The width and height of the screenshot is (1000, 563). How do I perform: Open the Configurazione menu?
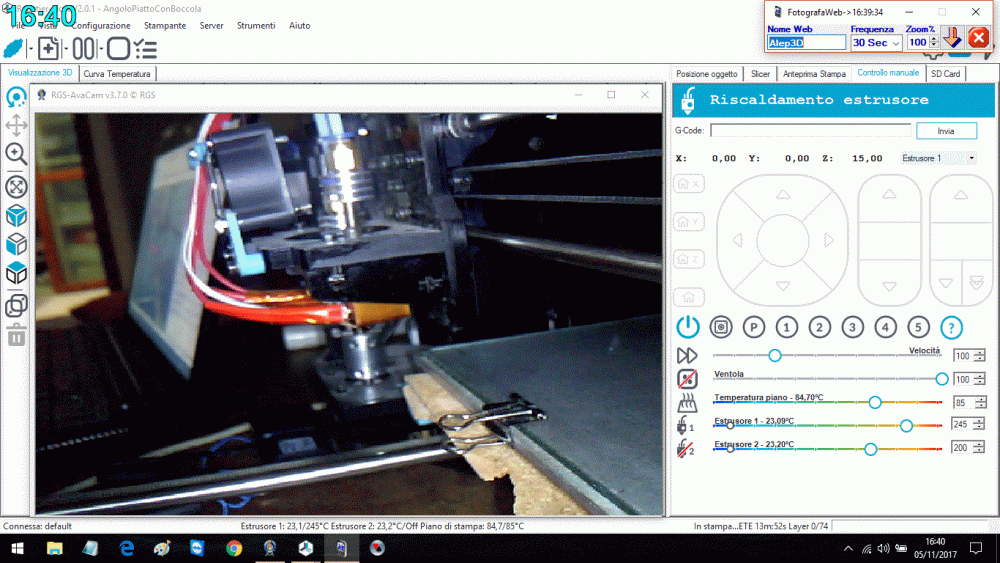point(101,25)
